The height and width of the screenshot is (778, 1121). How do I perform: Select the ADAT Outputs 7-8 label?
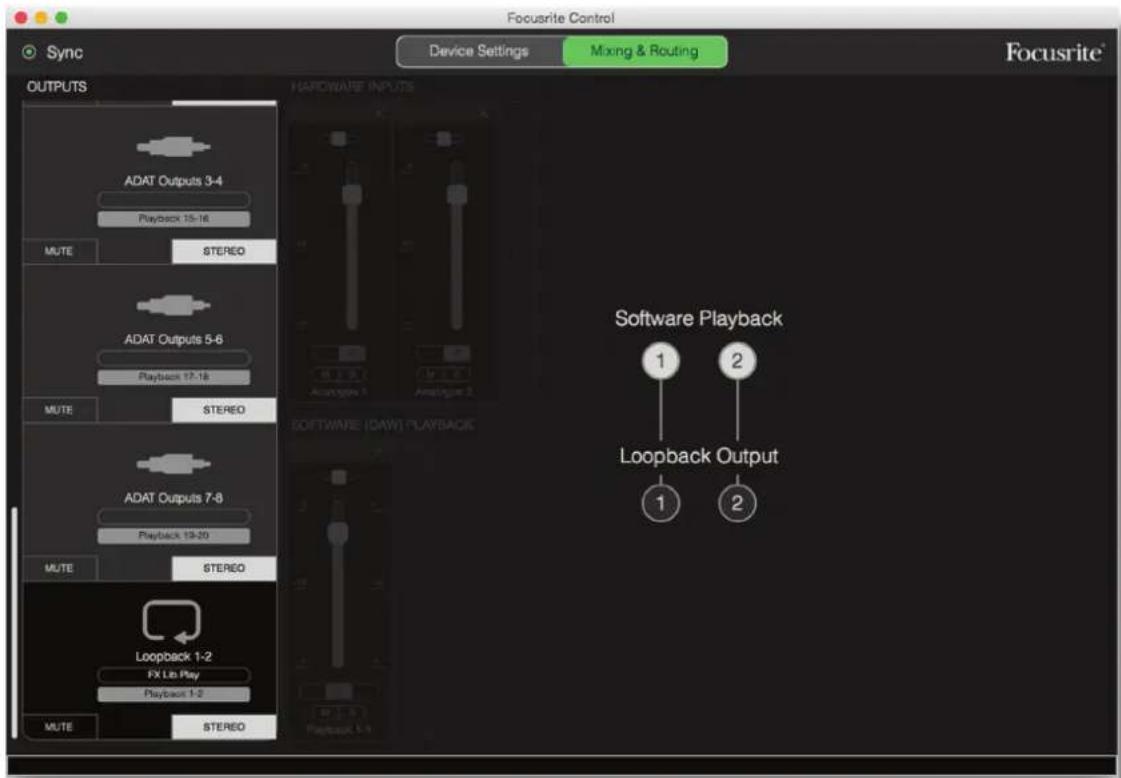point(174,498)
